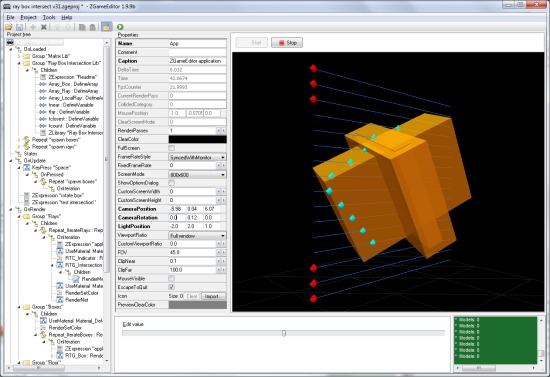This screenshot has height=377, width=550.
Task: Click the black ClearColor swatch
Action: pyautogui.click(x=197, y=139)
